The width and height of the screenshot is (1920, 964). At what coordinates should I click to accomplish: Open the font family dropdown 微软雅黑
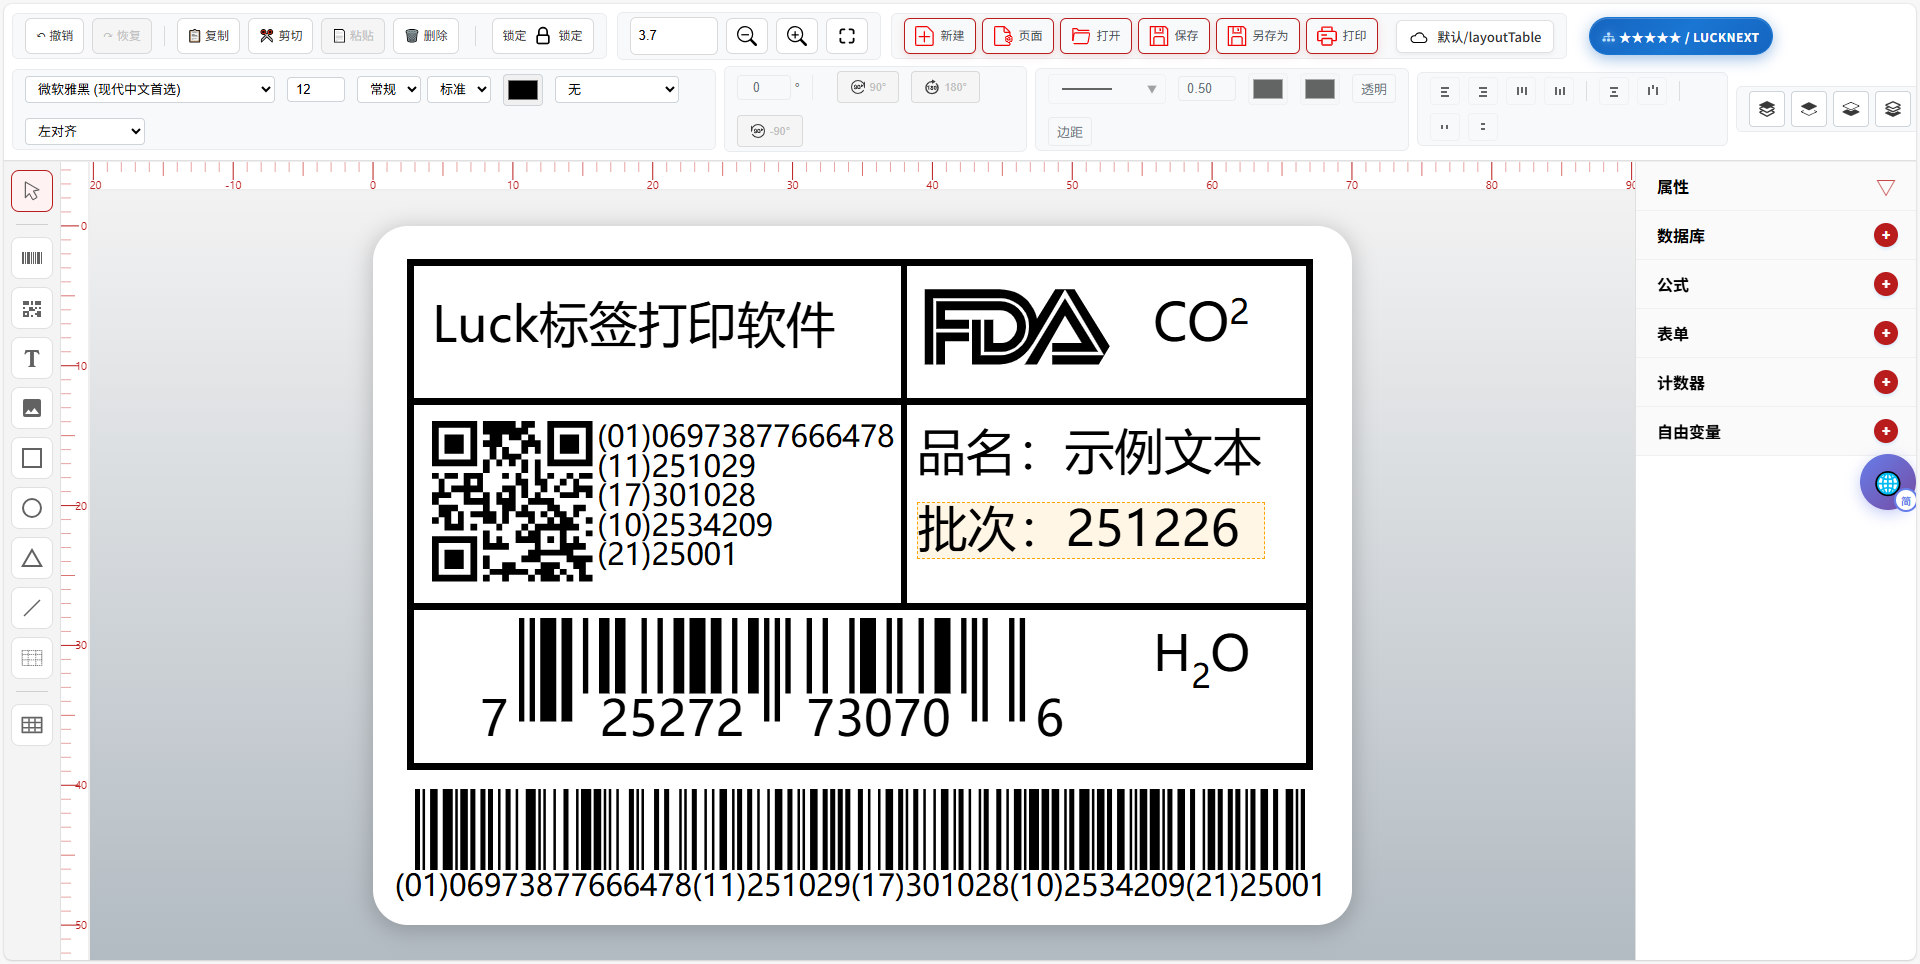150,89
